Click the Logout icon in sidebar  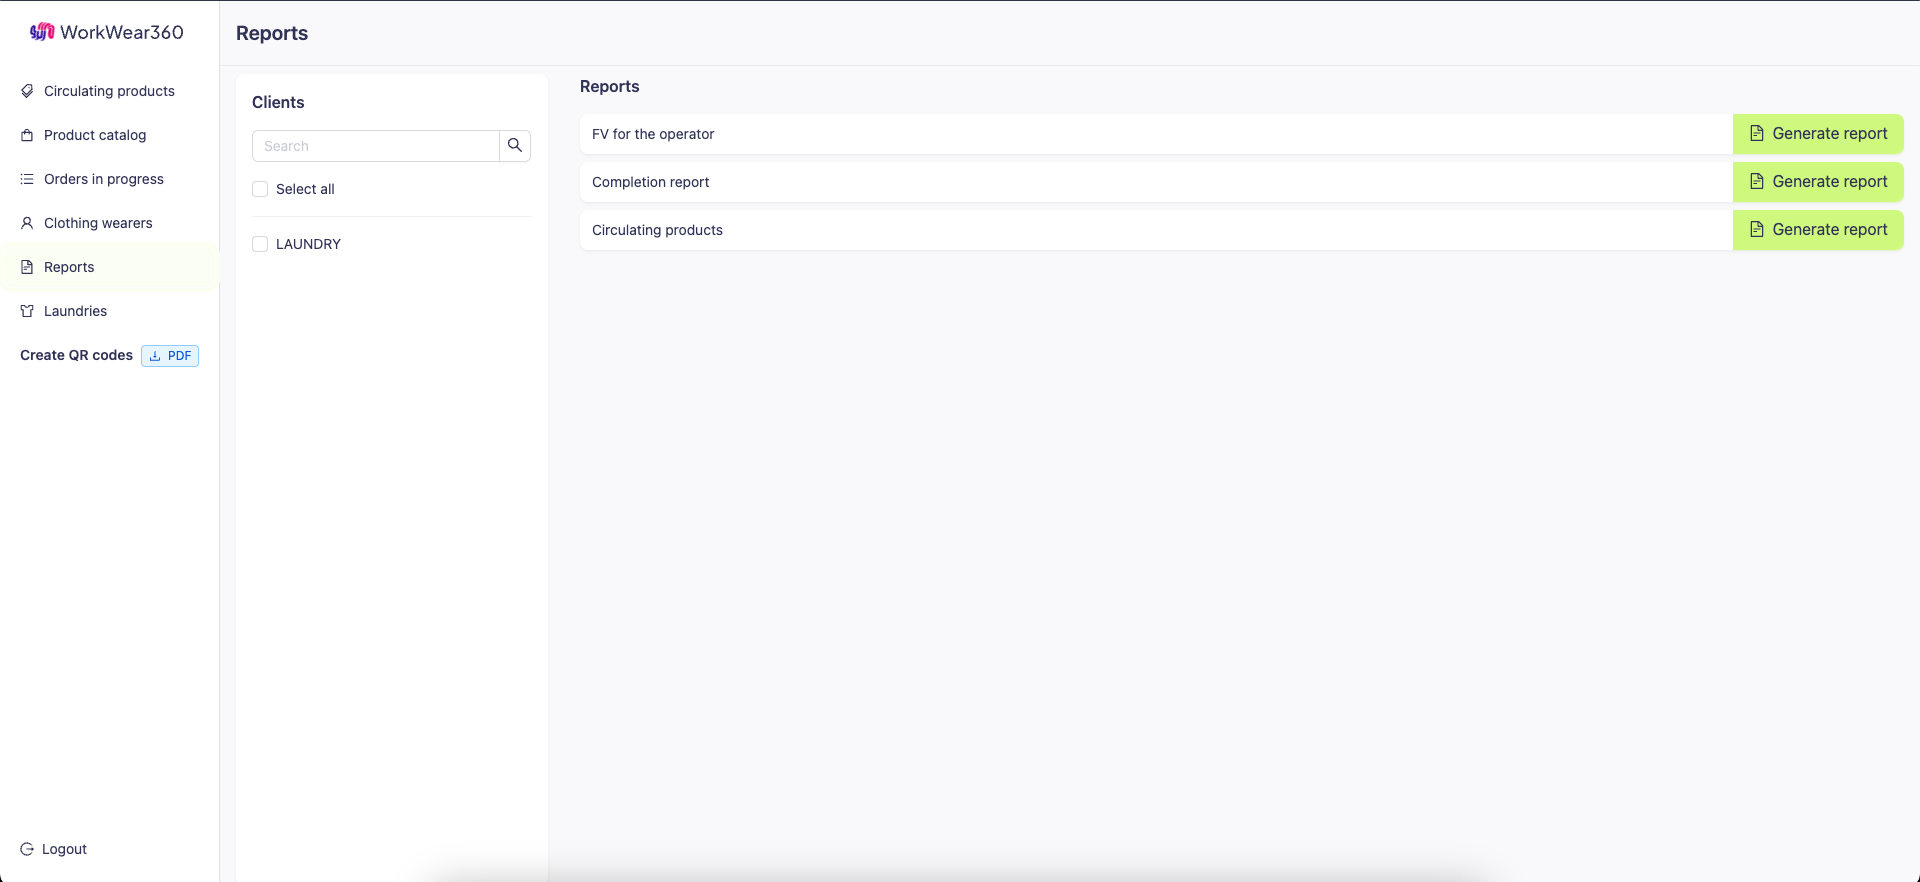coord(27,849)
